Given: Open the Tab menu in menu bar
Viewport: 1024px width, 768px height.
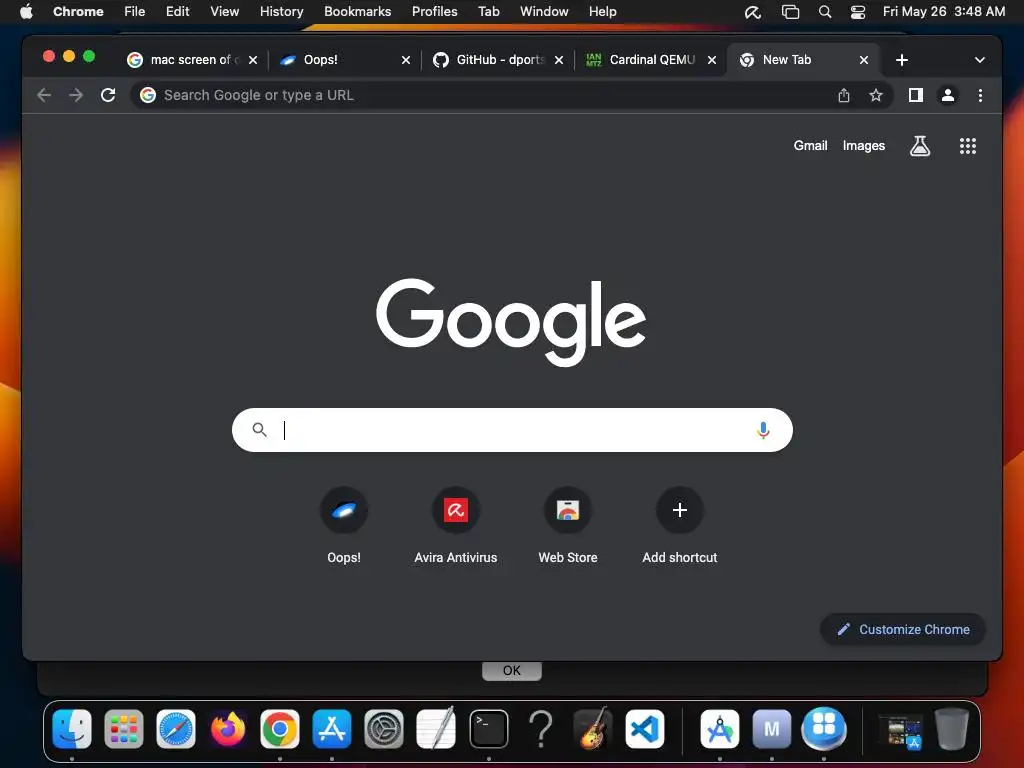Looking at the screenshot, I should (488, 12).
